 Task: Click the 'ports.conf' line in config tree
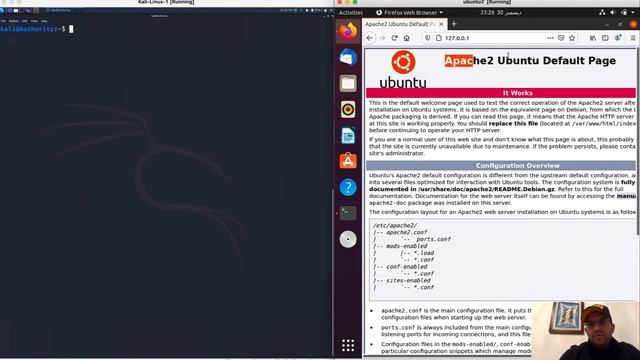tap(433, 239)
